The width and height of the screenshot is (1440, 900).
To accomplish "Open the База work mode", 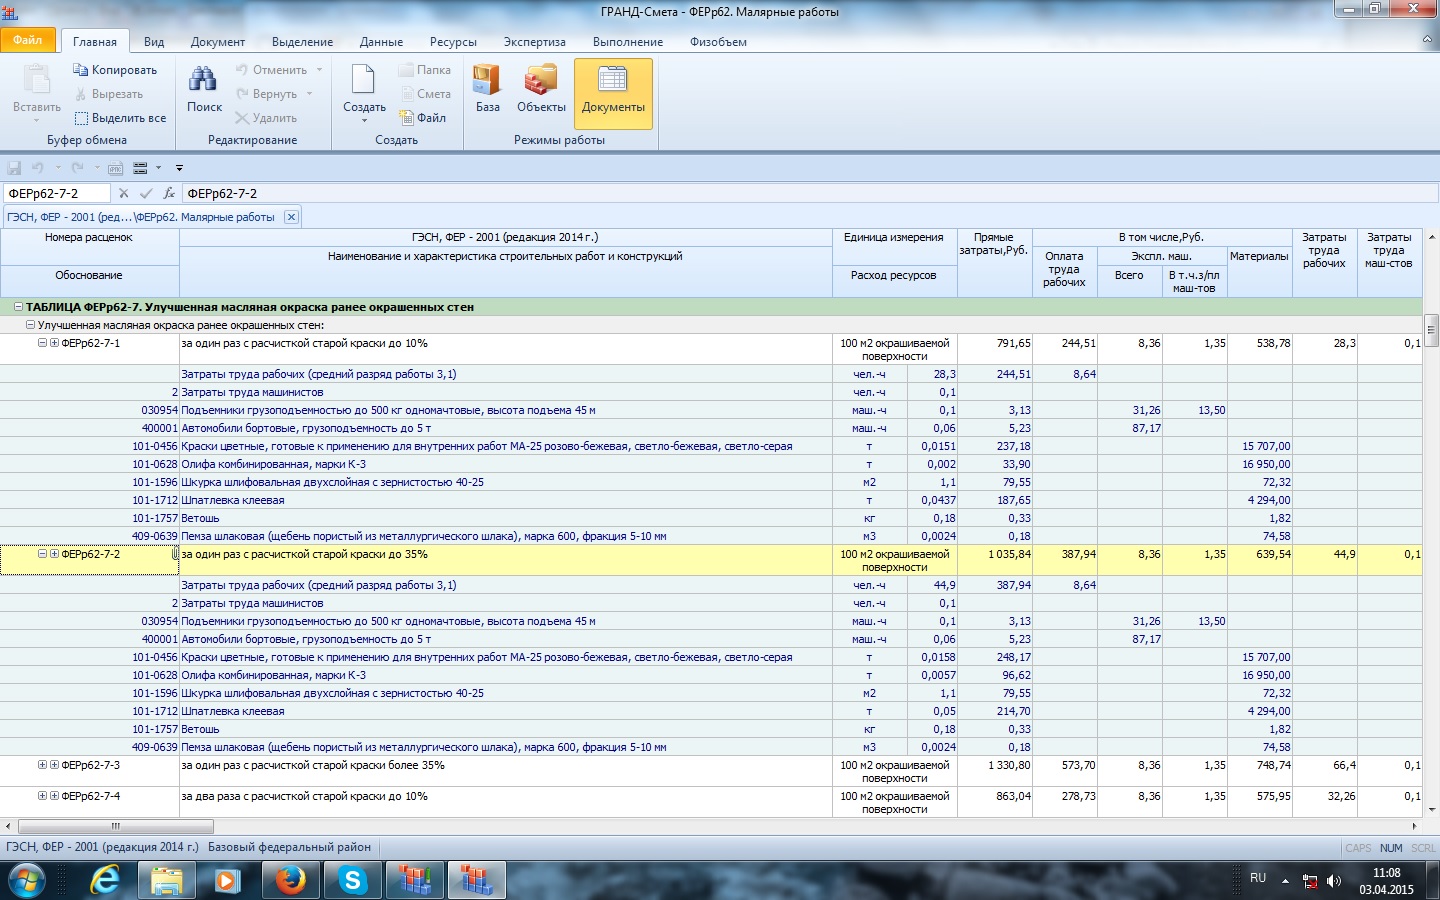I will point(487,90).
